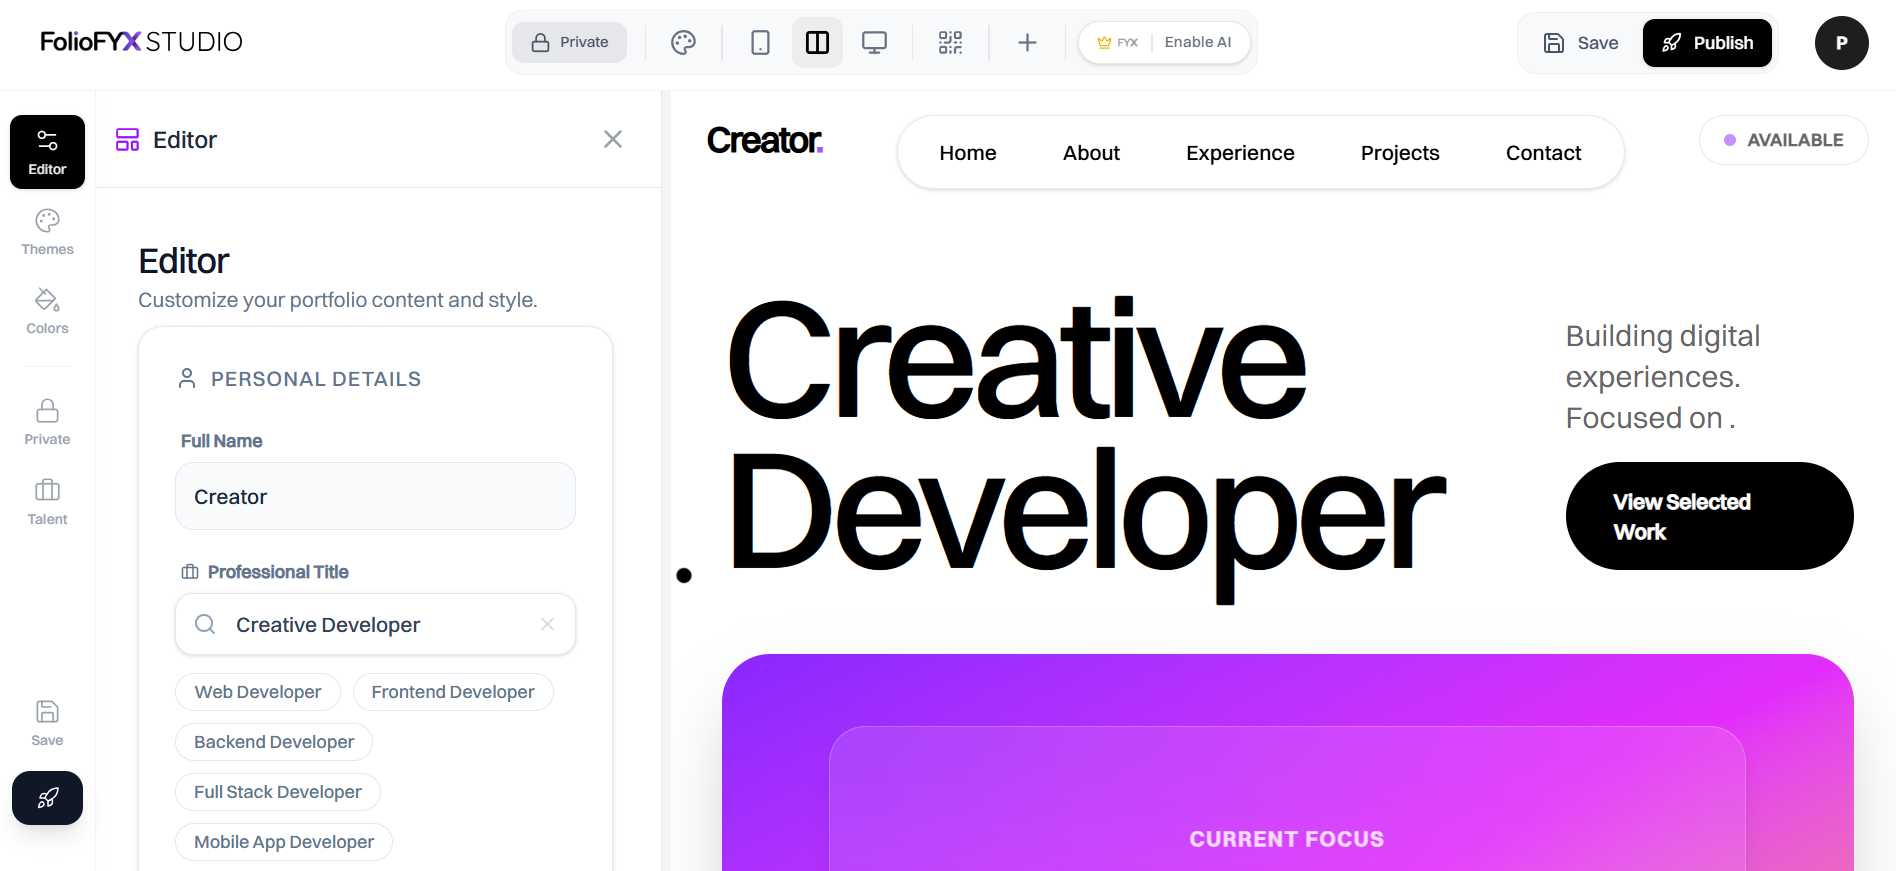This screenshot has height=871, width=1896.
Task: Switch to mobile device preview
Action: [x=760, y=42]
